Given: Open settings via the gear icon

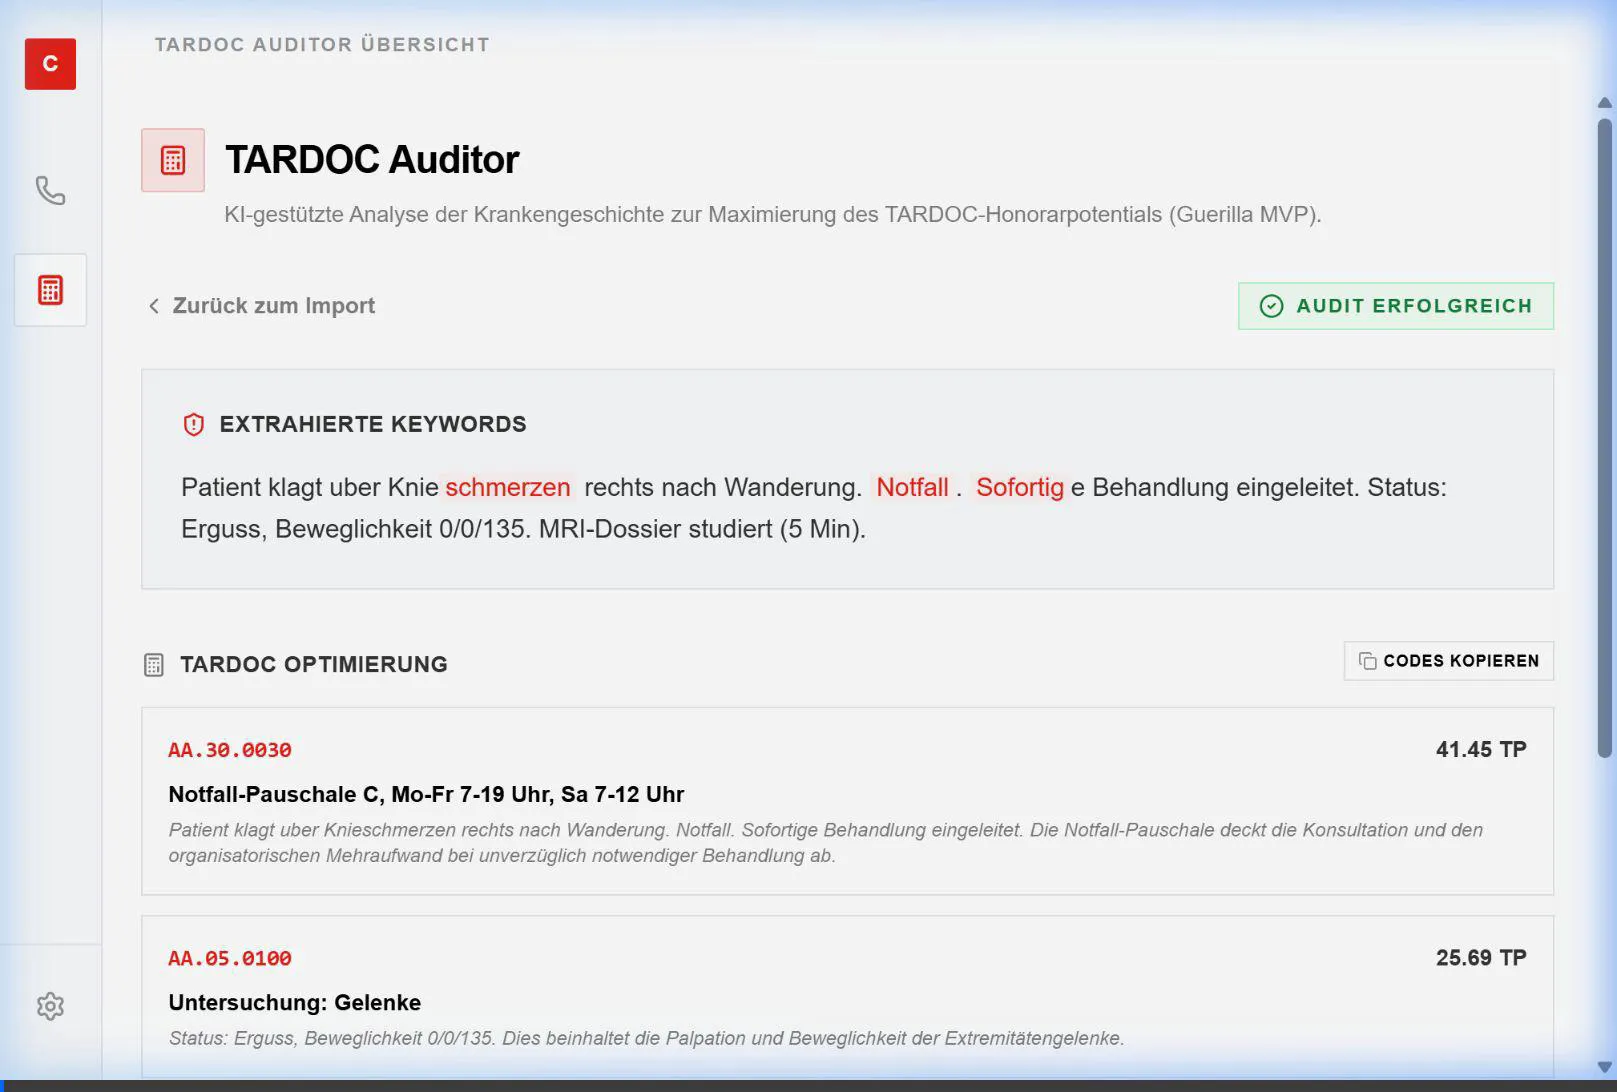Looking at the screenshot, I should (49, 1005).
